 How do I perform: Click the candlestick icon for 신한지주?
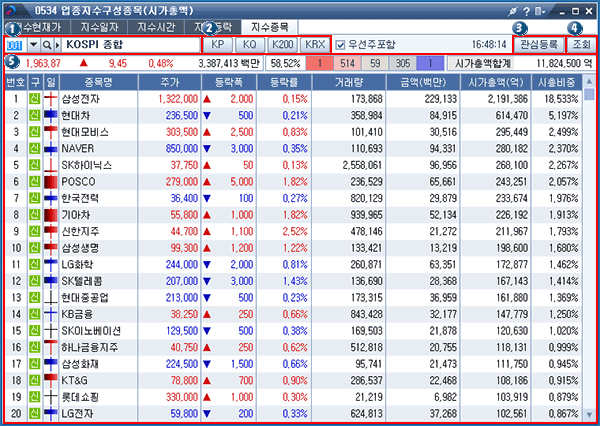pos(51,231)
